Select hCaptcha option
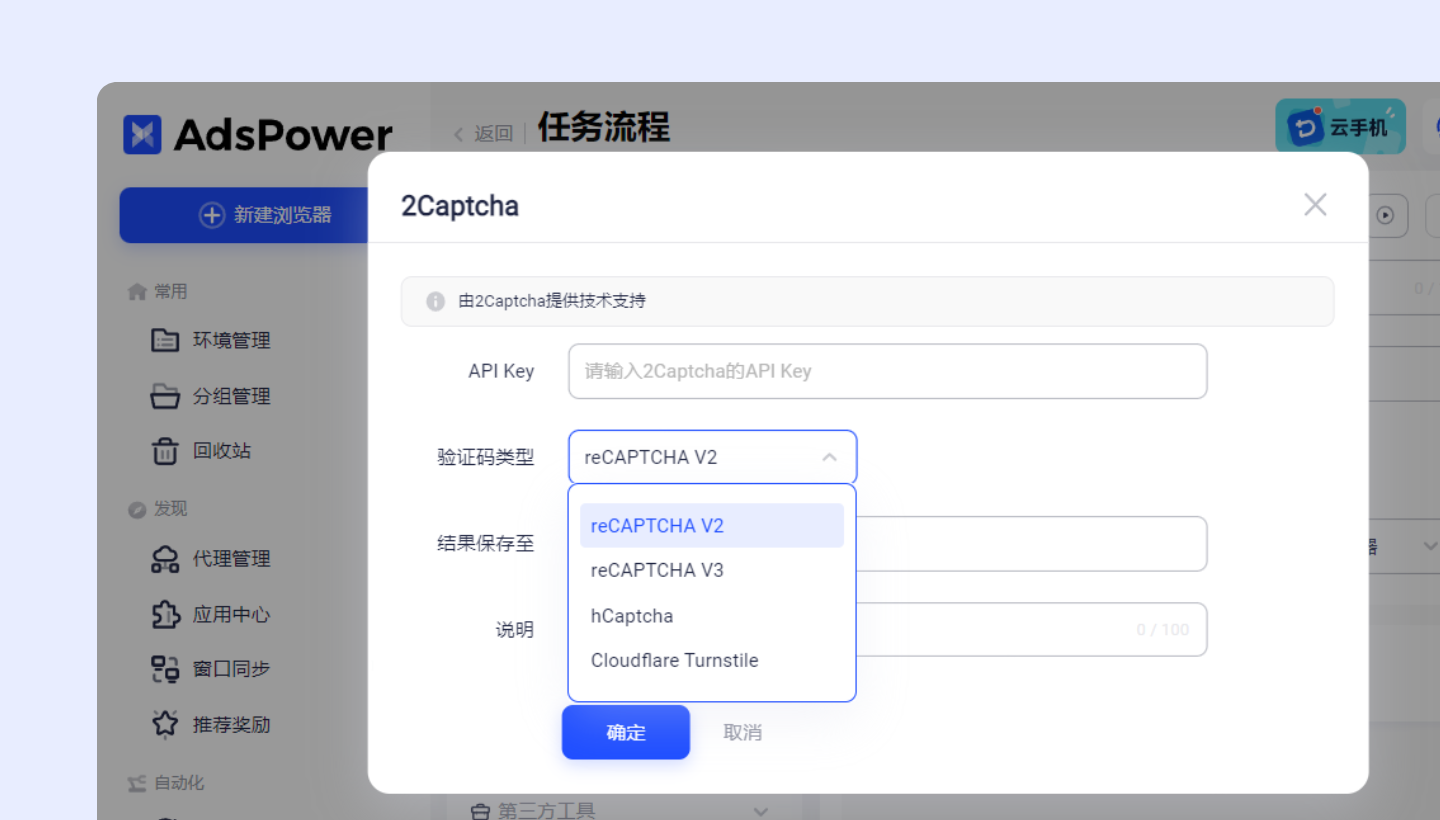 pyautogui.click(x=712, y=616)
